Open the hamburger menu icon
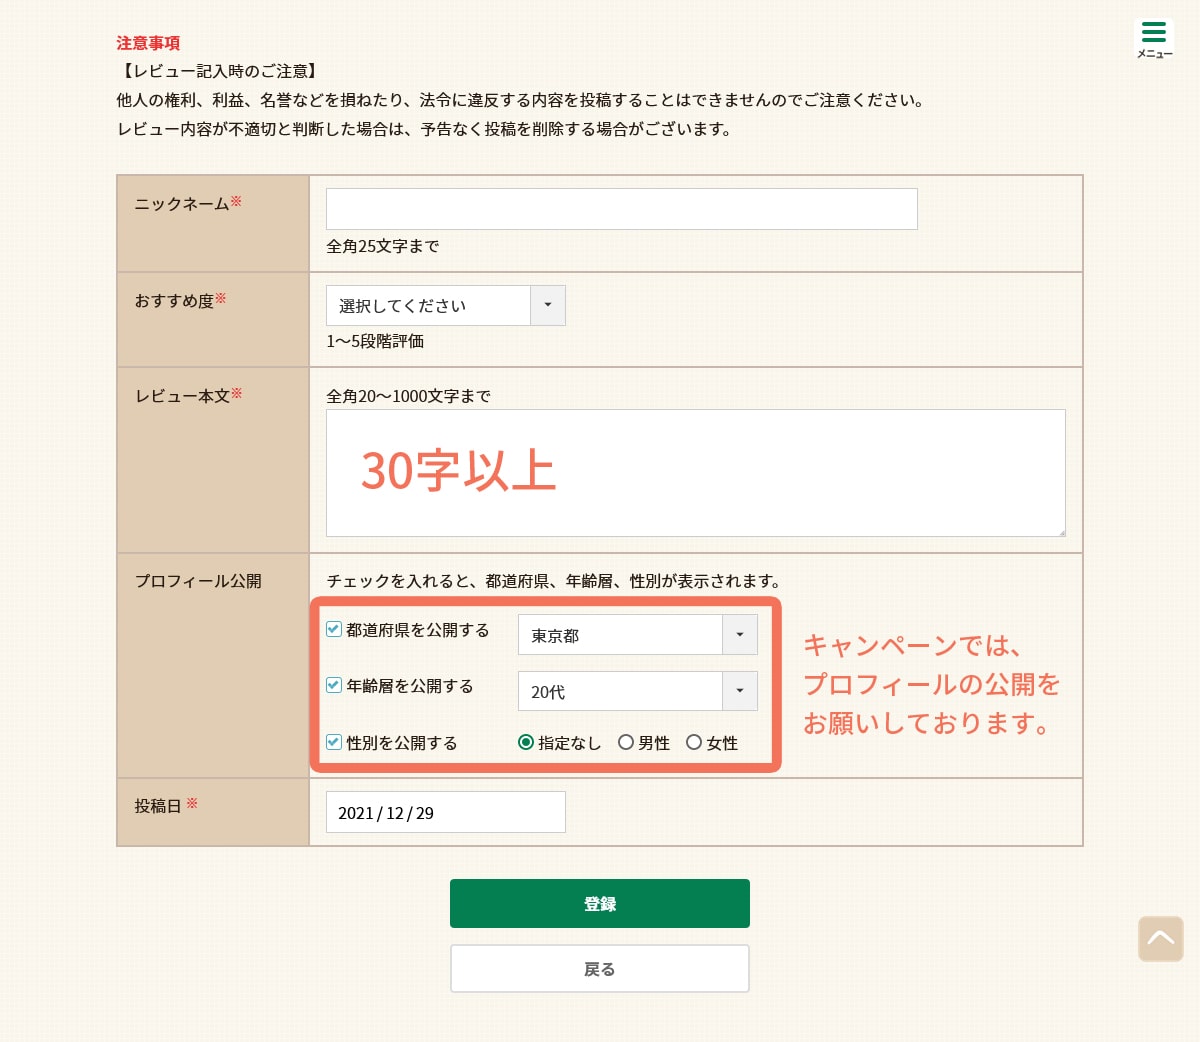Viewport: 1200px width, 1042px height. 1154,32
